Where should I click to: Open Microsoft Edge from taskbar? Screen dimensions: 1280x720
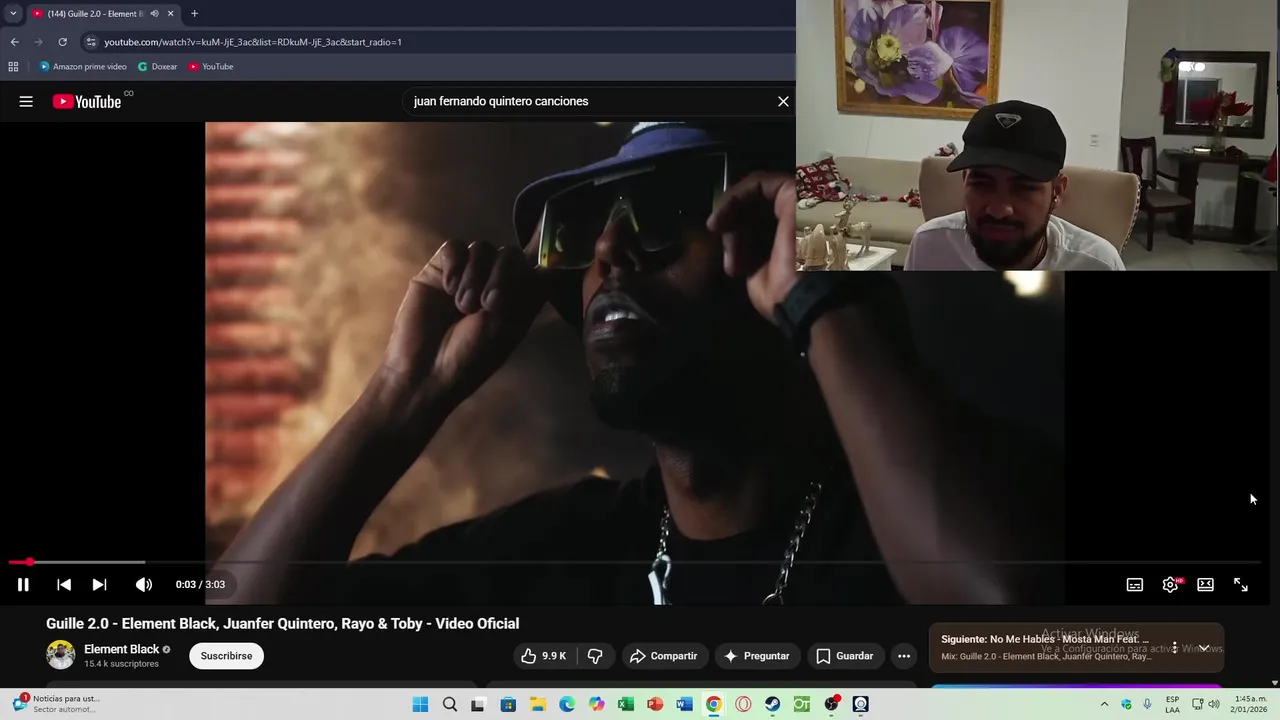567,704
